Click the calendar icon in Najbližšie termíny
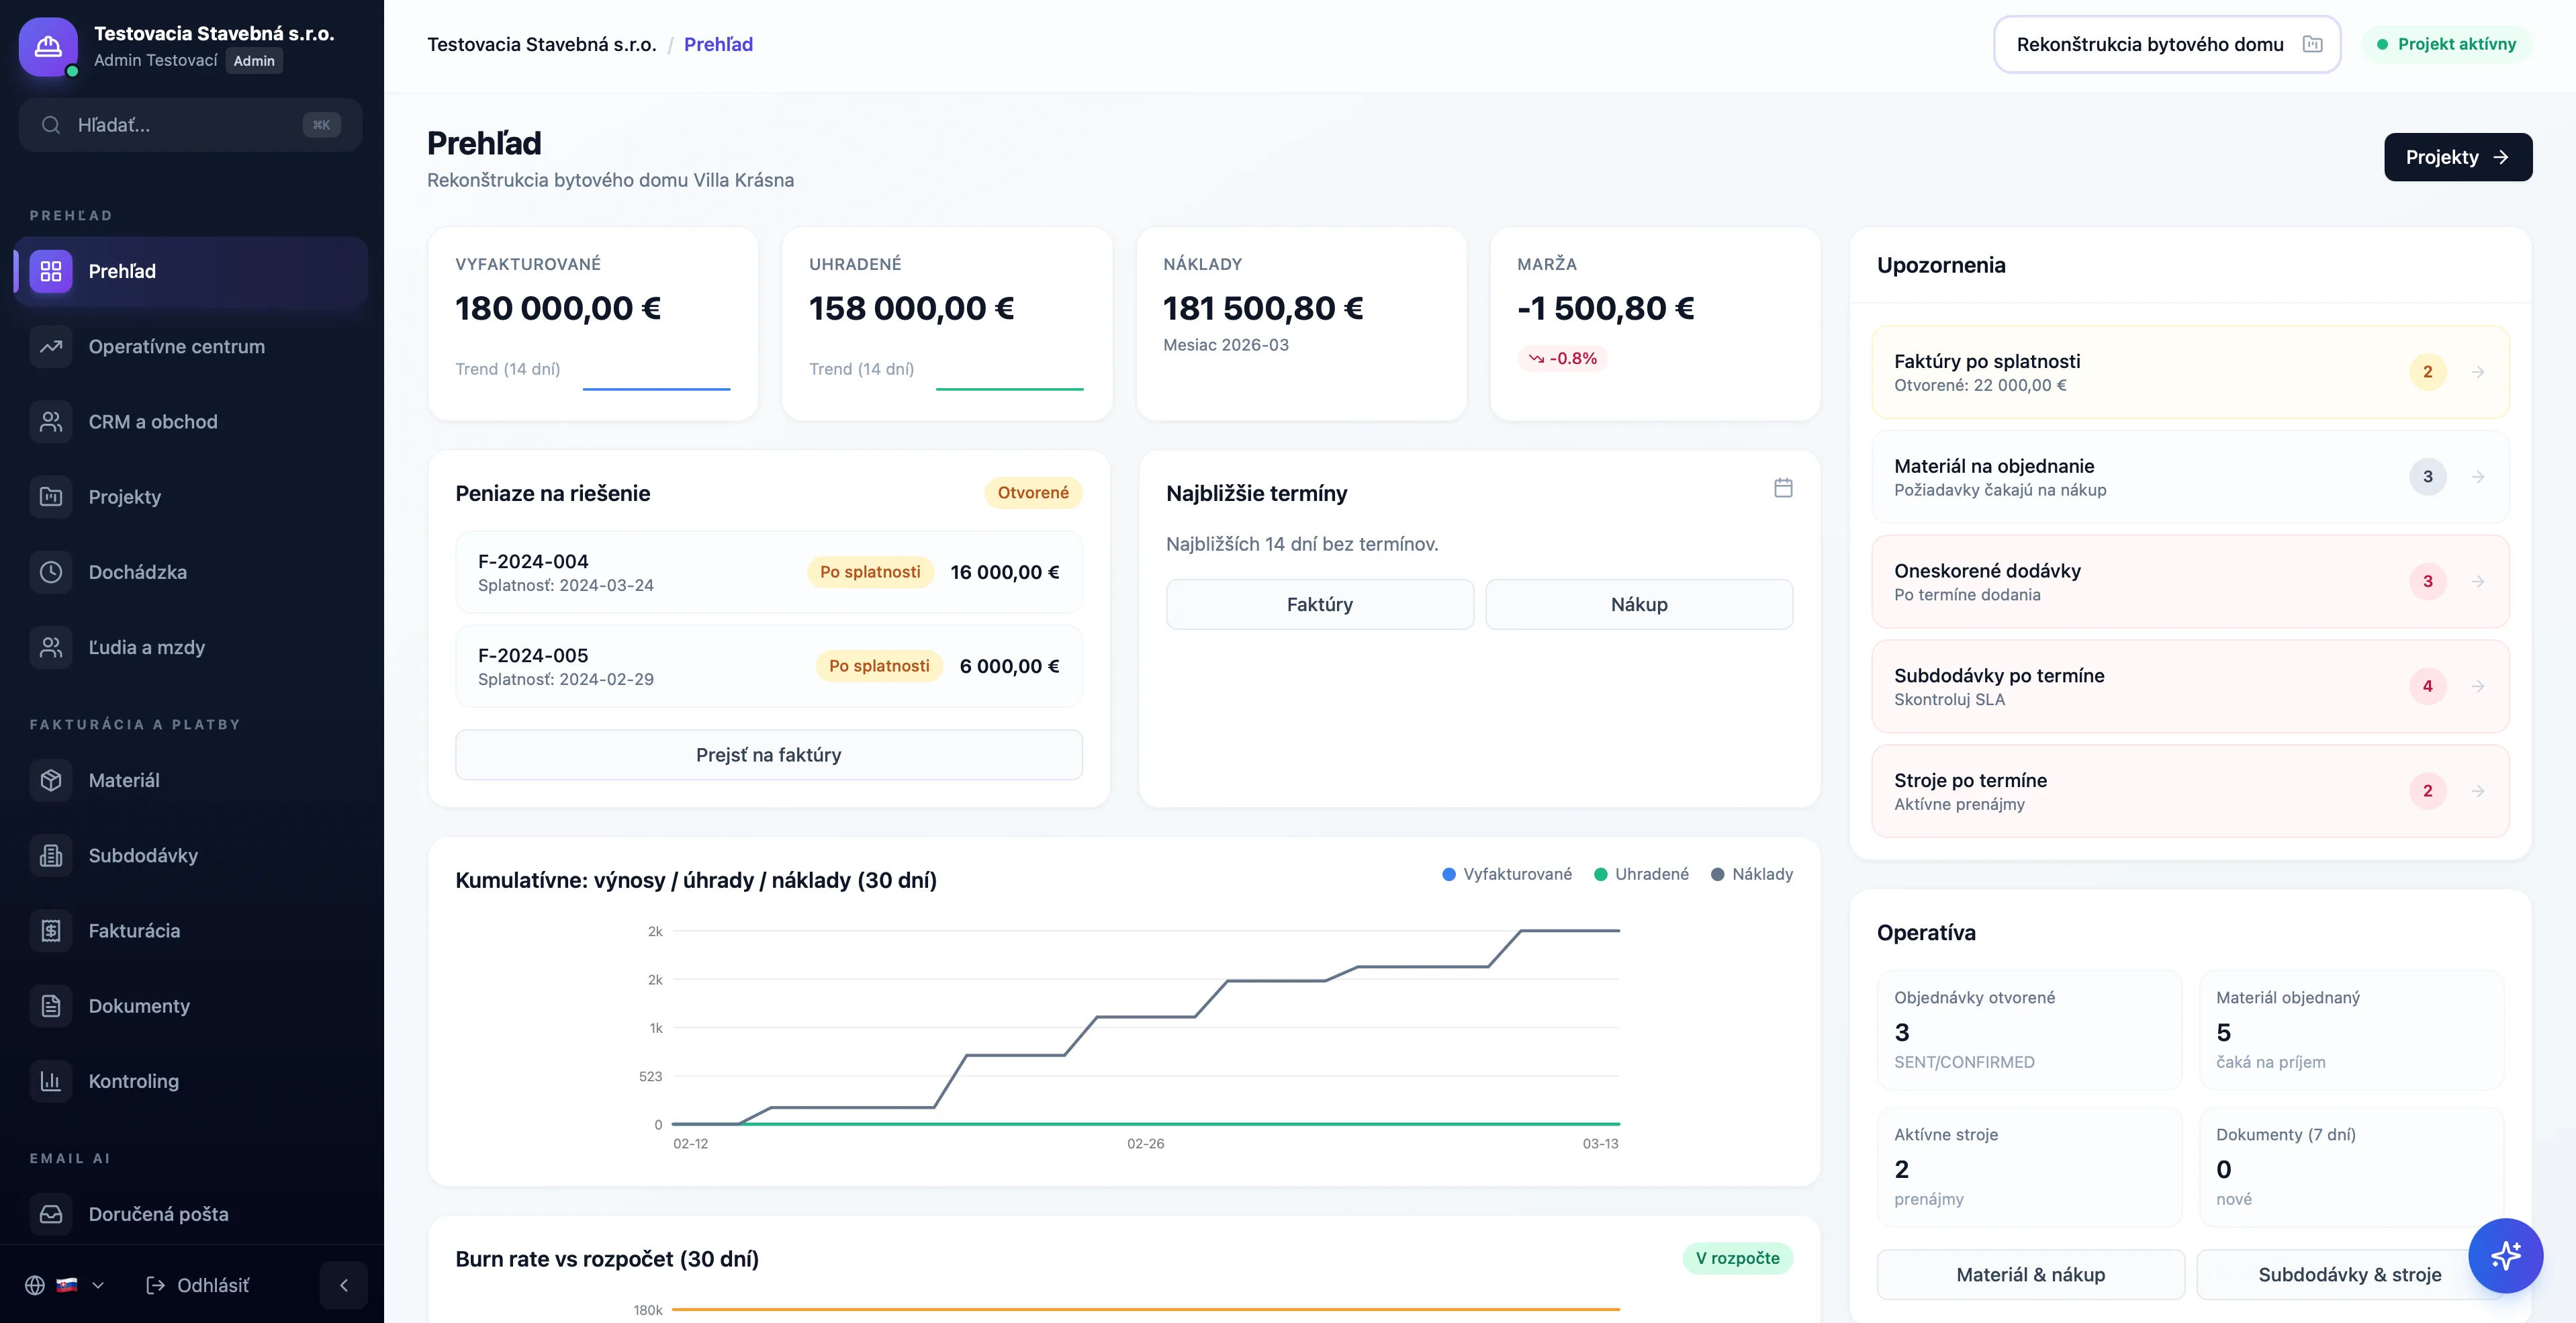 1783,488
